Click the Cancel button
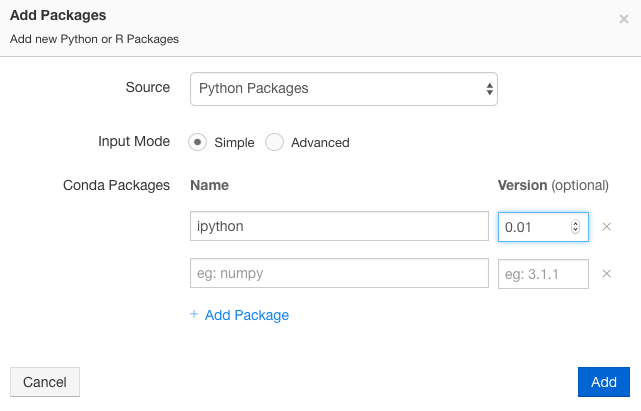 point(45,382)
